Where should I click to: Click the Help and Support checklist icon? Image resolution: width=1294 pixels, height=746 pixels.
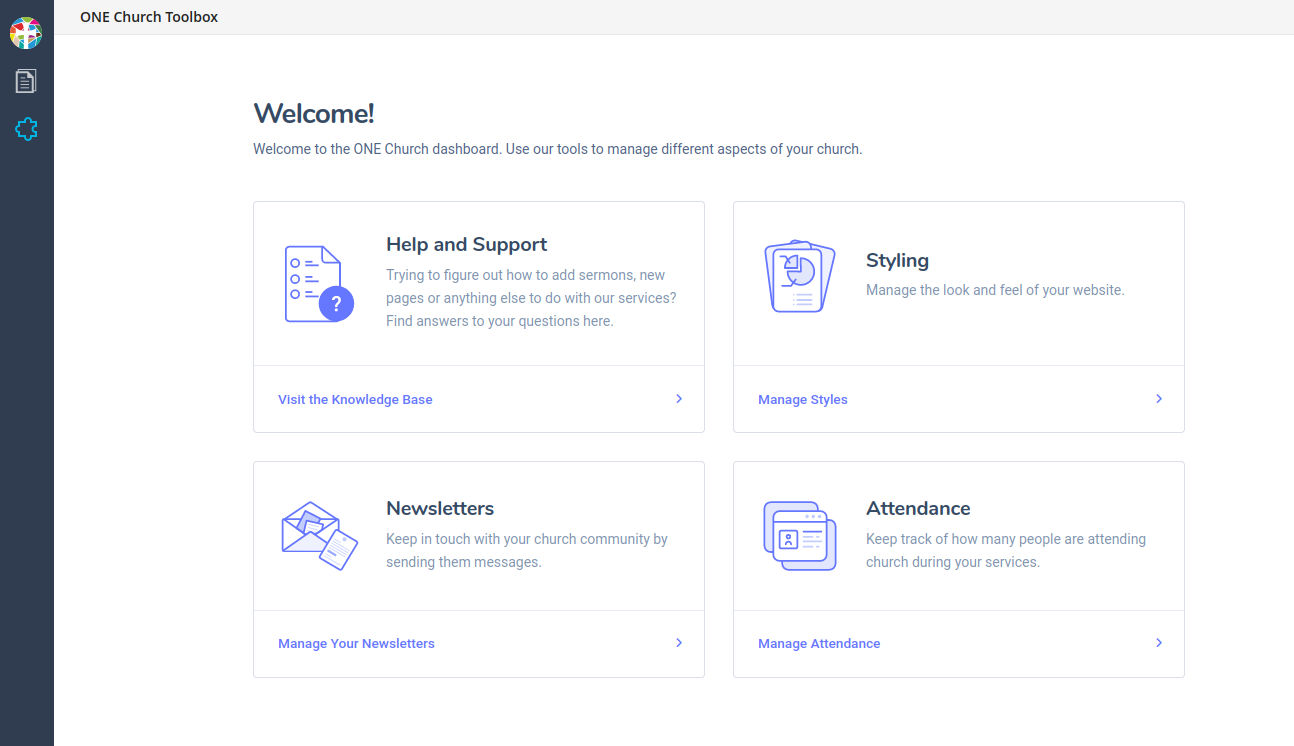pyautogui.click(x=318, y=284)
